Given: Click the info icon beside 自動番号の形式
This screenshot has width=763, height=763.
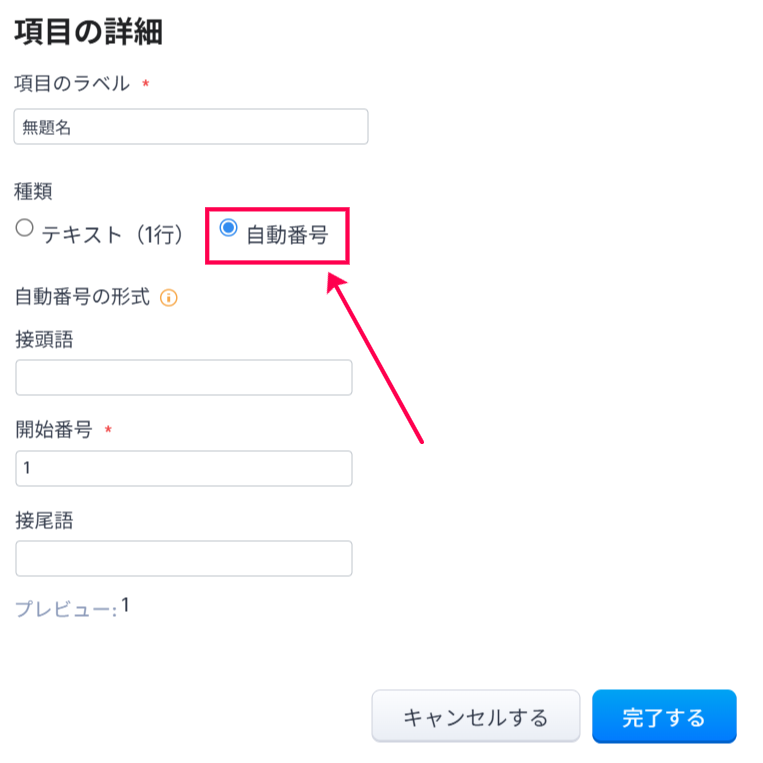Looking at the screenshot, I should (x=169, y=297).
